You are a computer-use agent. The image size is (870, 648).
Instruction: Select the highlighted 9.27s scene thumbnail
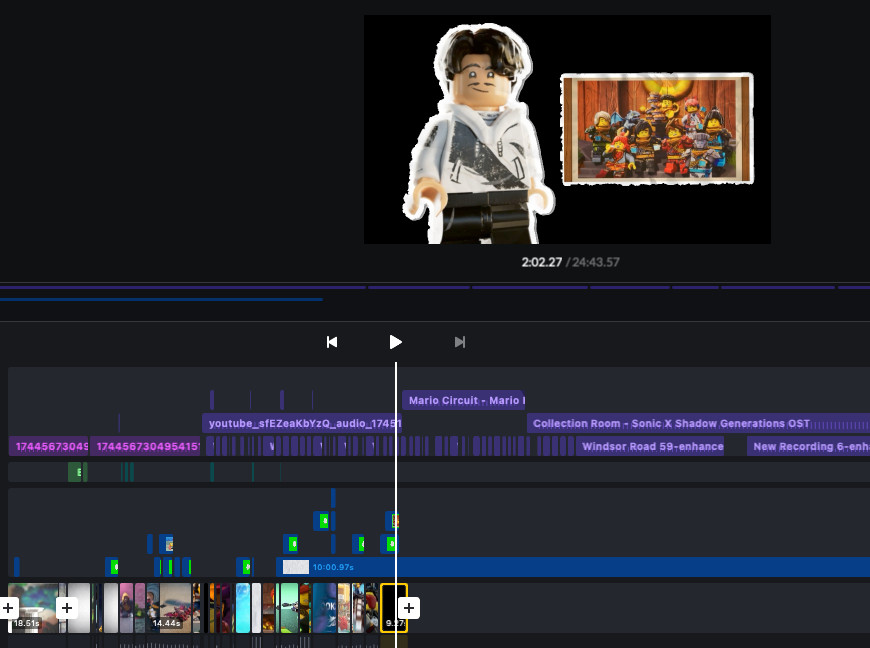(394, 608)
